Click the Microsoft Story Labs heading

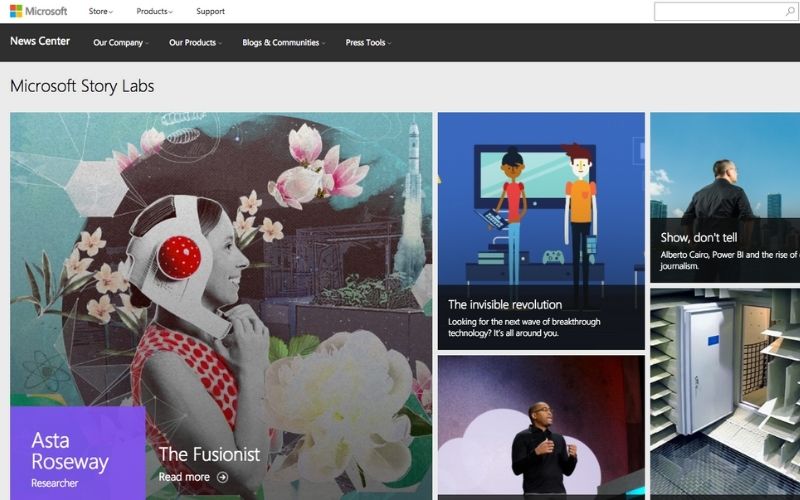pyautogui.click(x=82, y=86)
